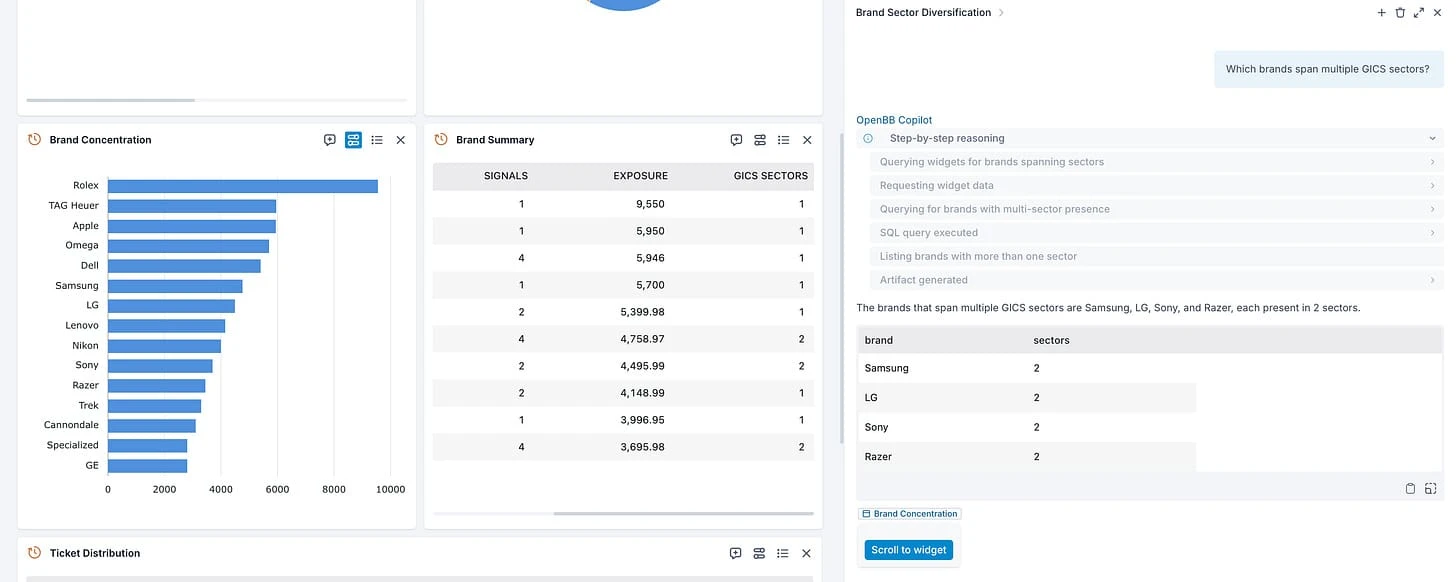
Task: Add Ticket Distribution to chat via speech-bubble icon
Action: point(735,552)
